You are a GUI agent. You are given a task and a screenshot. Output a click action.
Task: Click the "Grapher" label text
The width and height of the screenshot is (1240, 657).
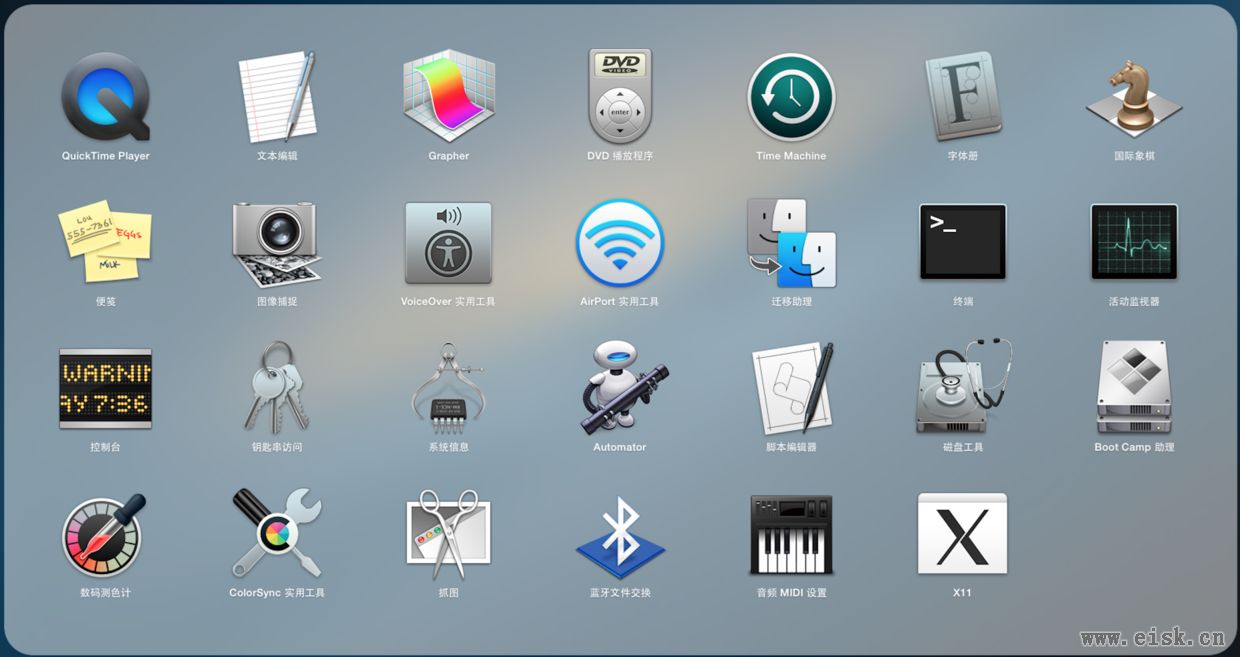click(449, 156)
